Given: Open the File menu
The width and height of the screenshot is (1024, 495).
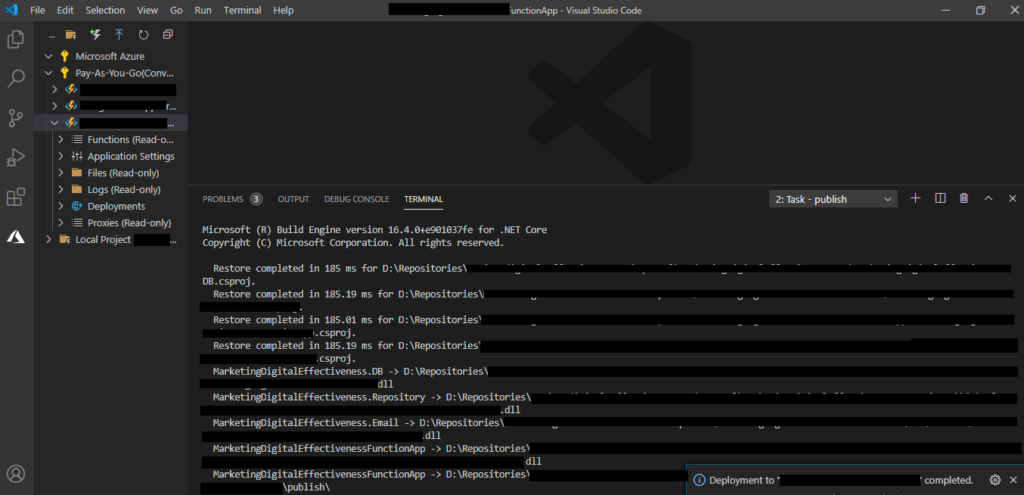Looking at the screenshot, I should pos(38,10).
